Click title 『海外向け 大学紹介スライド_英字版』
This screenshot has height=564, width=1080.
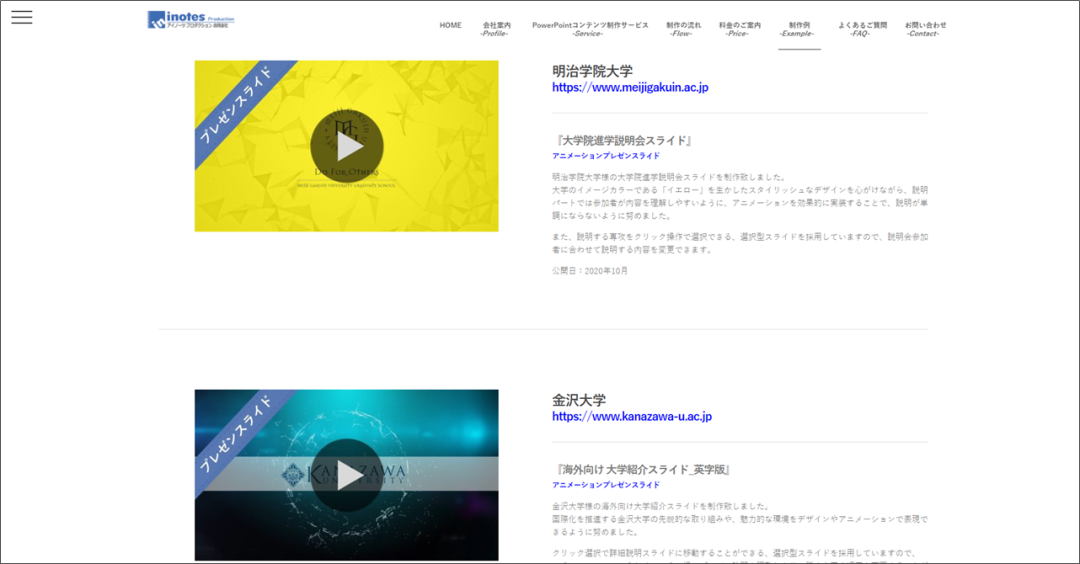(642, 470)
